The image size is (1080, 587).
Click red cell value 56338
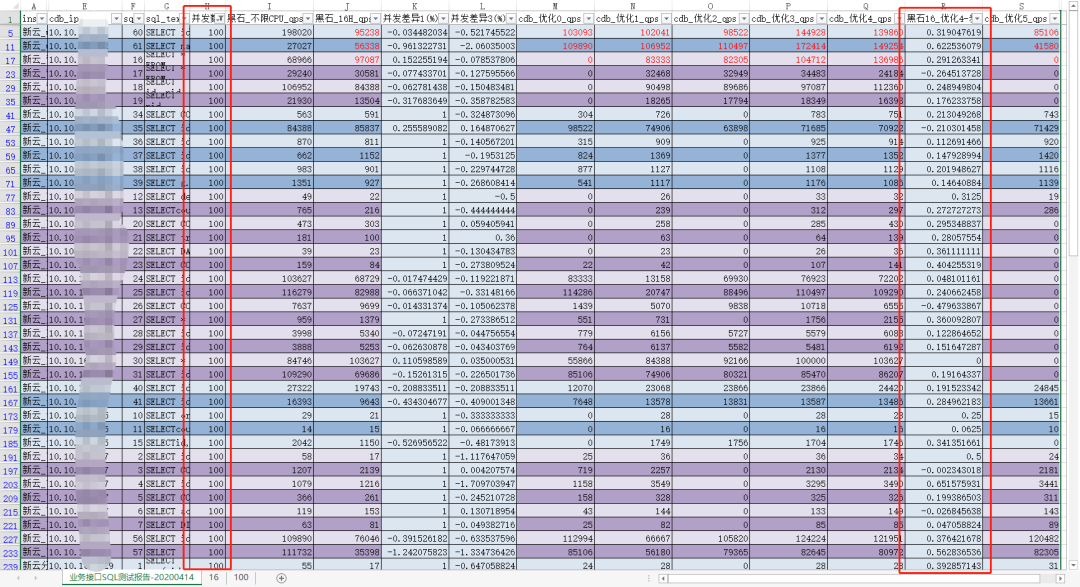(347, 46)
